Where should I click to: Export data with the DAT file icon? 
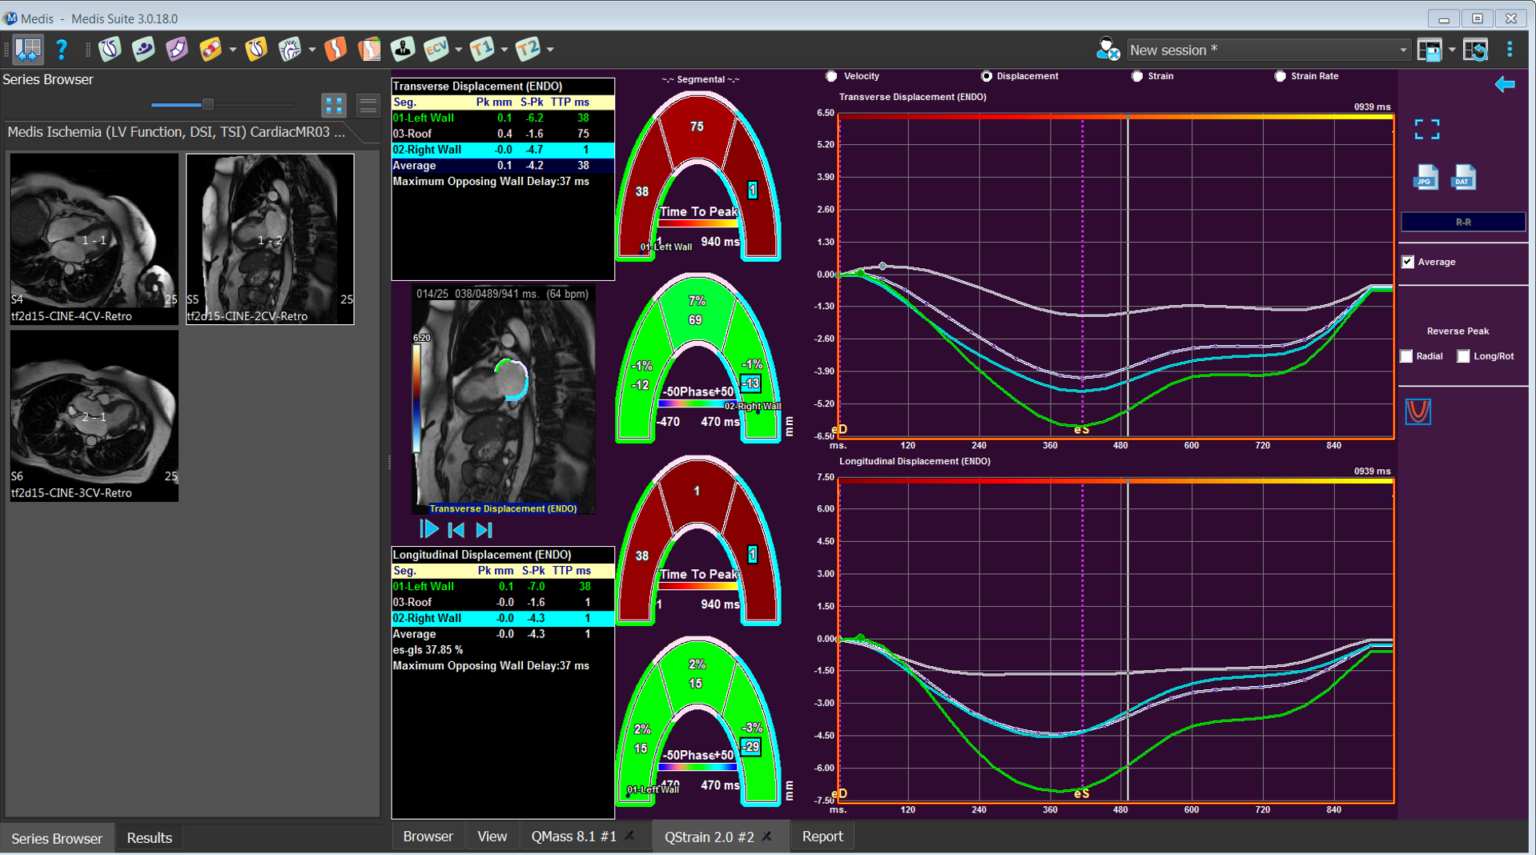(x=1463, y=177)
